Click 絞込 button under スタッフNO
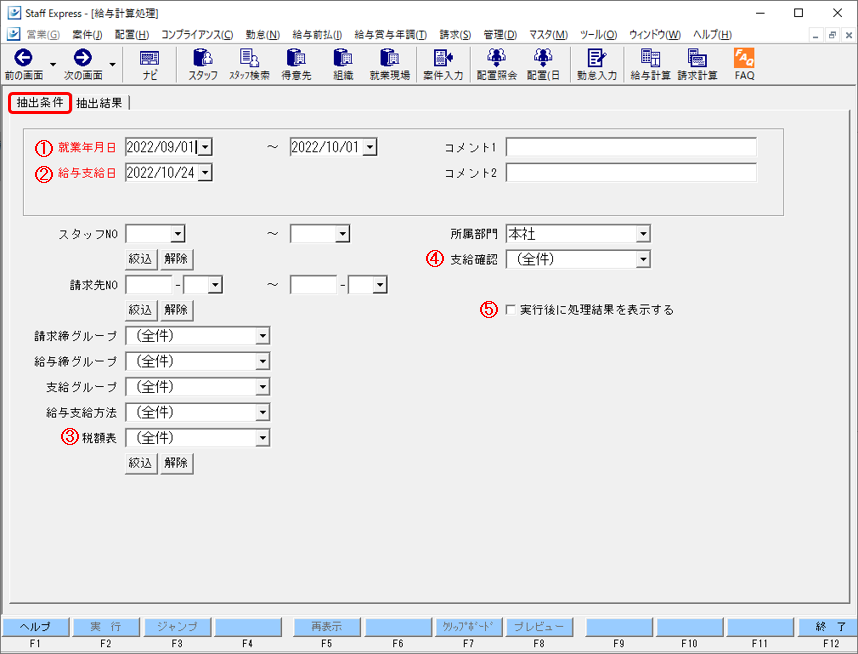The height and width of the screenshot is (654, 858). (x=141, y=259)
